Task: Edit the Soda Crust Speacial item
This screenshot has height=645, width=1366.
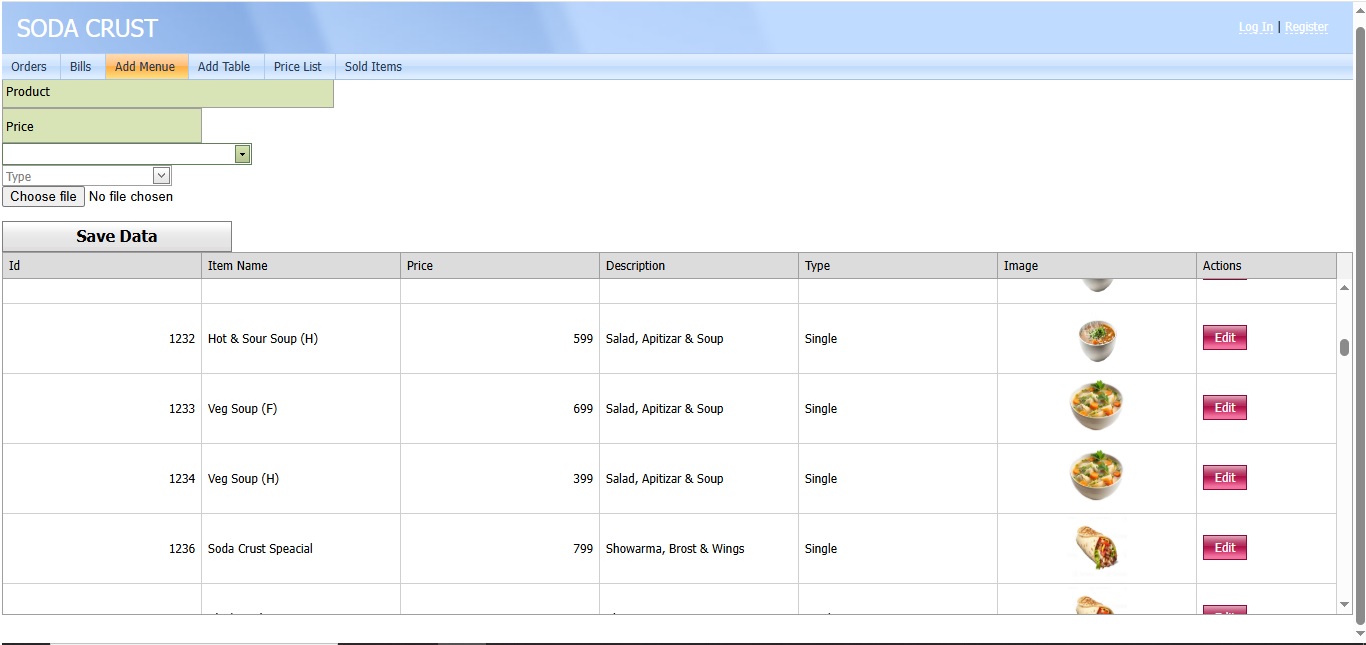Action: [1224, 548]
